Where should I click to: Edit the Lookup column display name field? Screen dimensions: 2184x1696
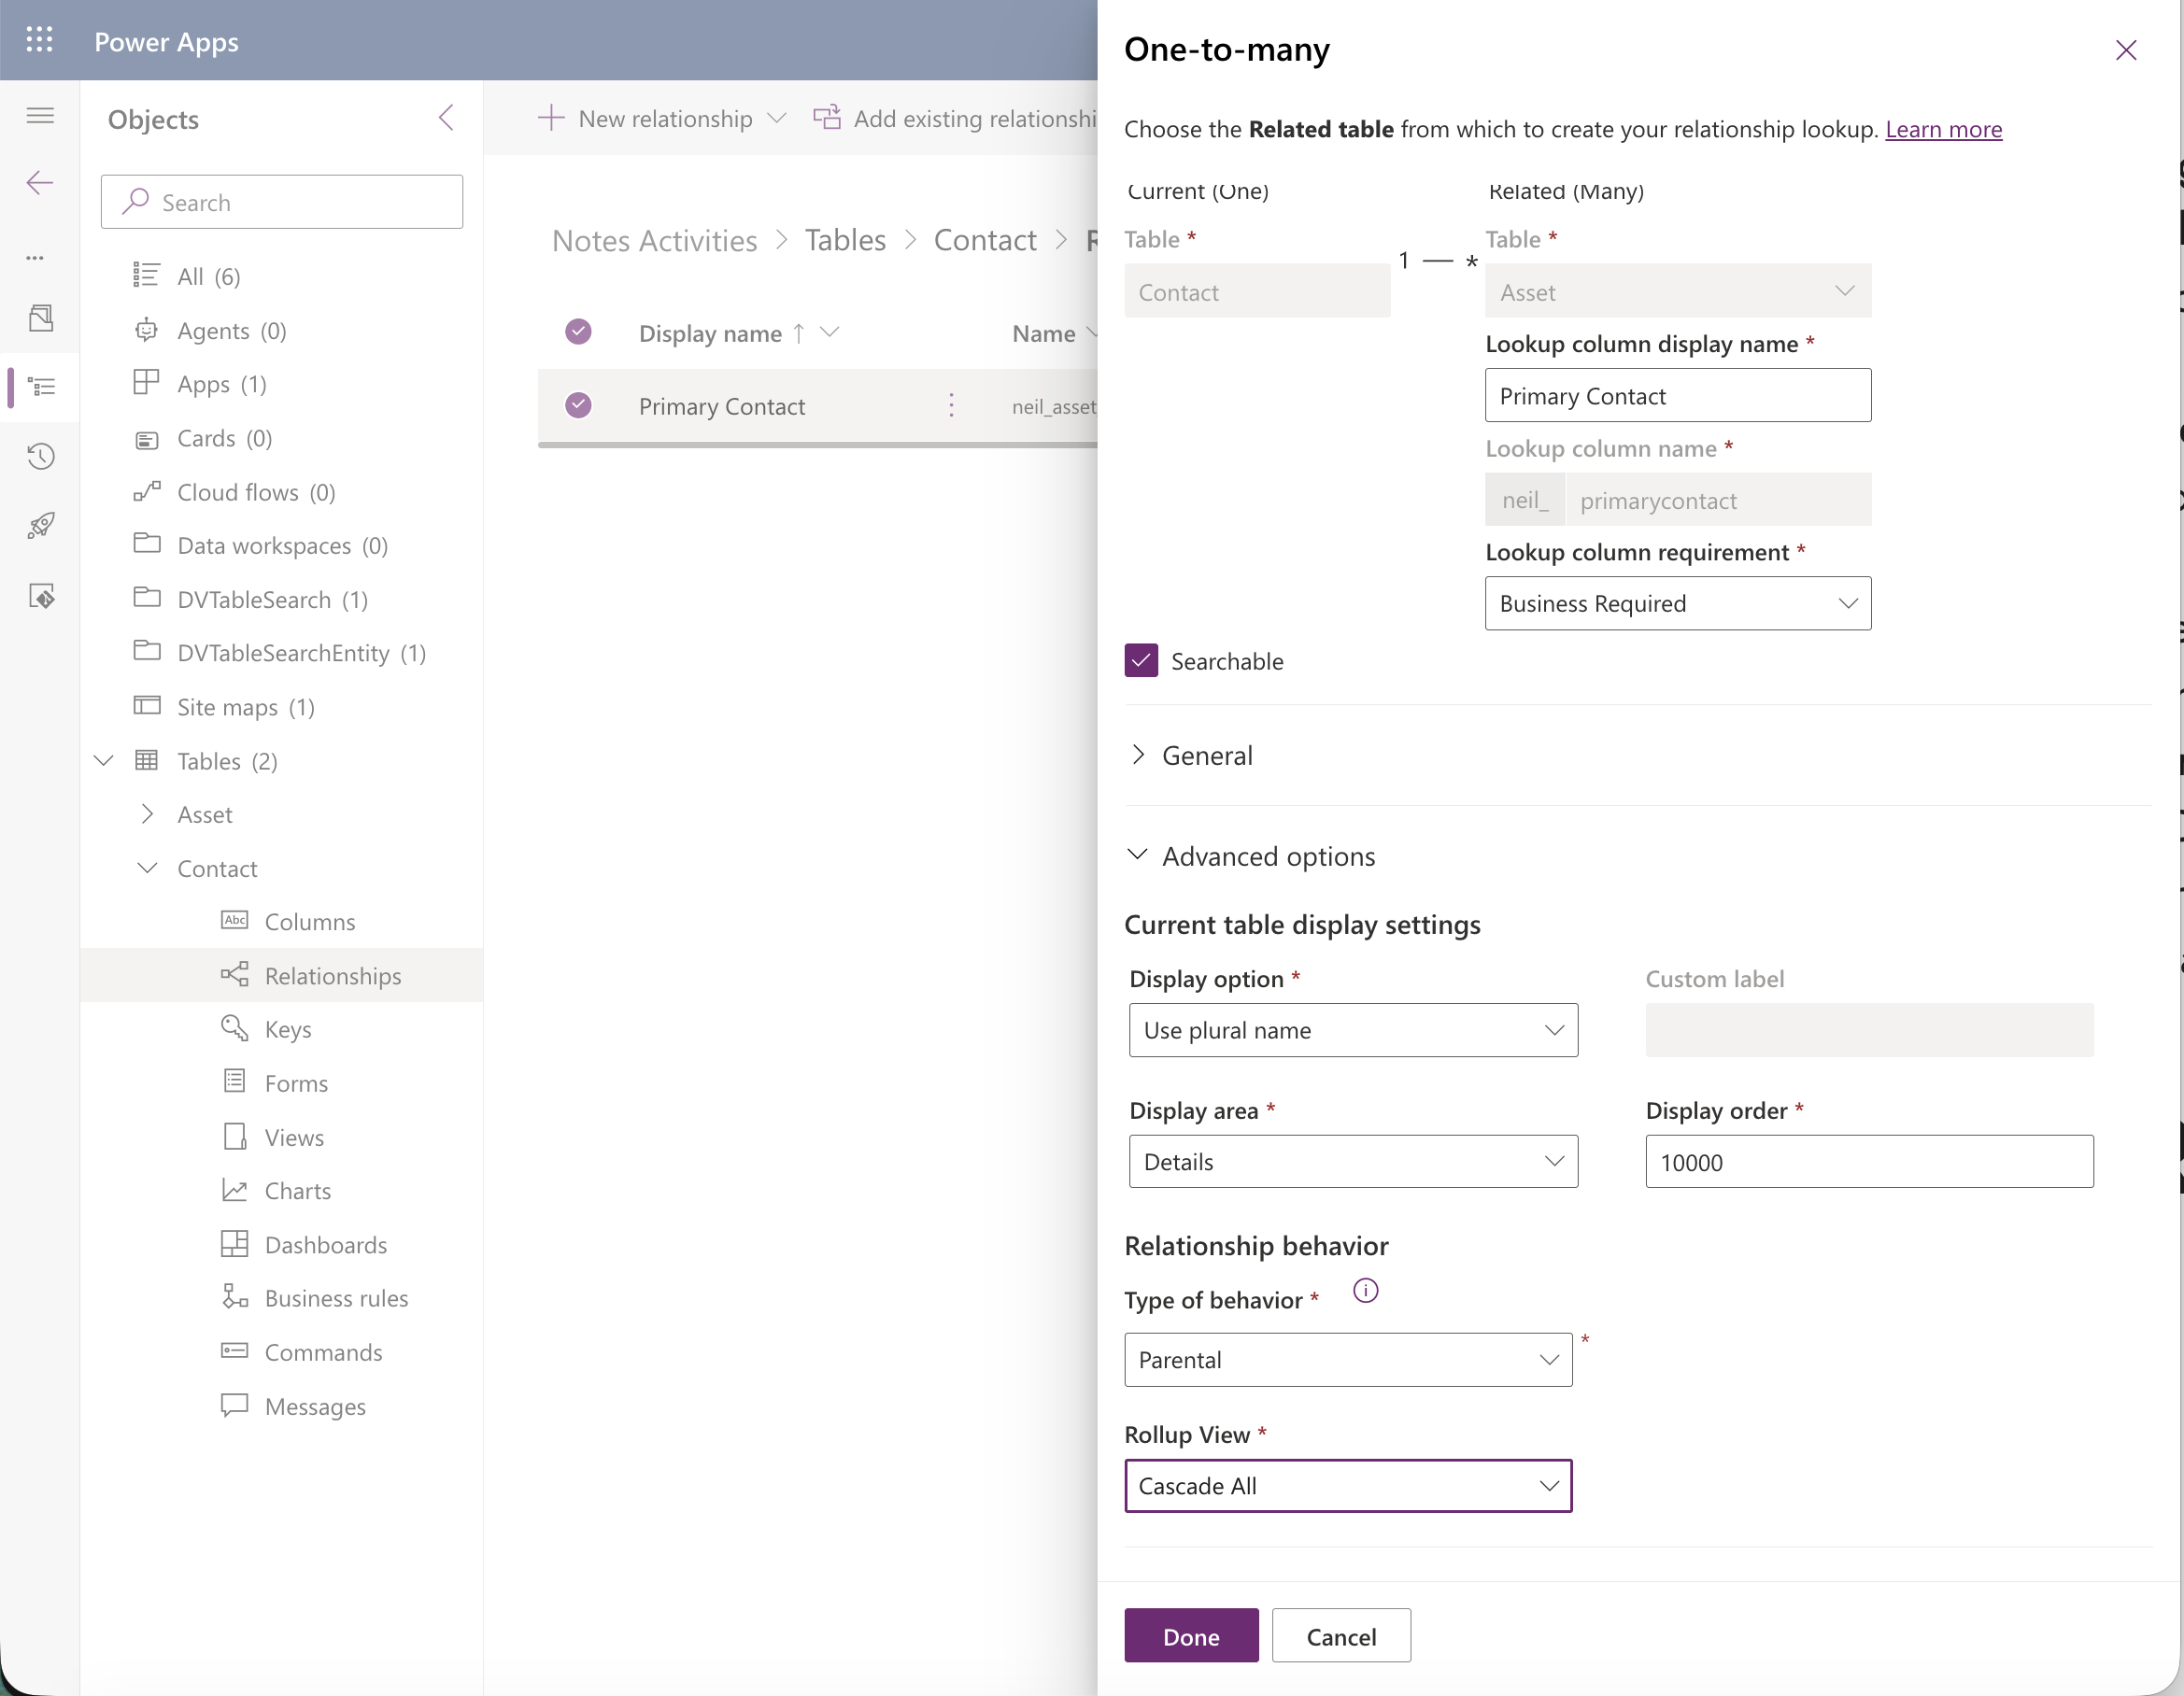[1678, 395]
